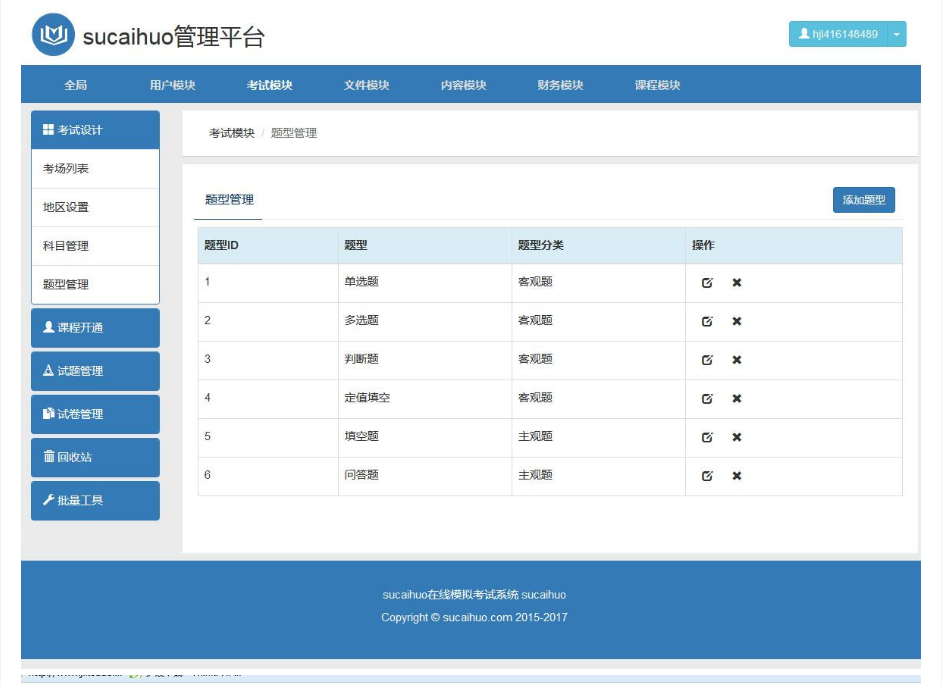Delete the 单选题 question type

pyautogui.click(x=737, y=282)
